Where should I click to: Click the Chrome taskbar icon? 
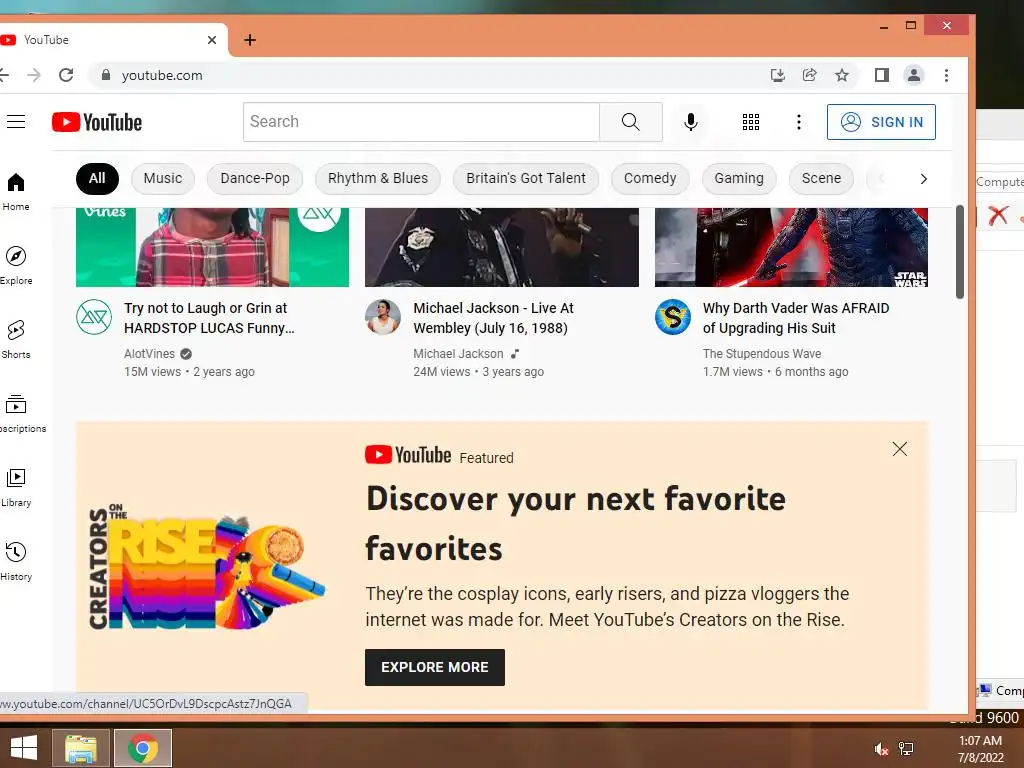(143, 748)
